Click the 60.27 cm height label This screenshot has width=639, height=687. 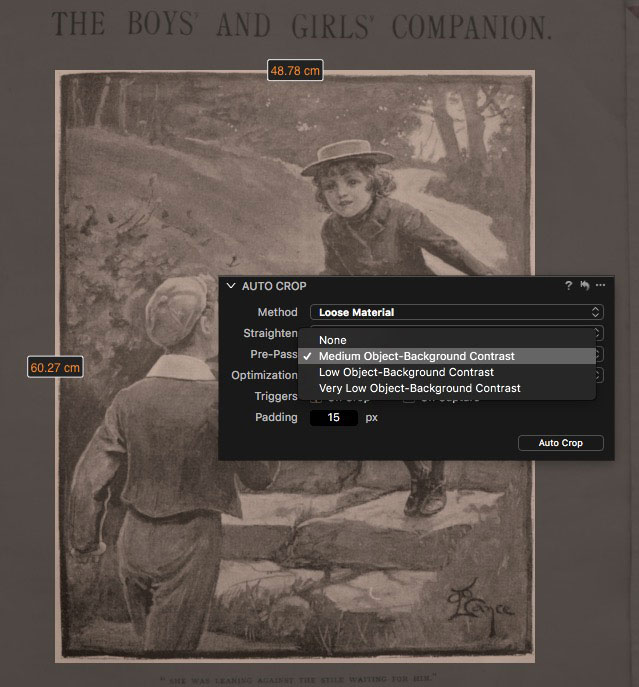(x=55, y=367)
